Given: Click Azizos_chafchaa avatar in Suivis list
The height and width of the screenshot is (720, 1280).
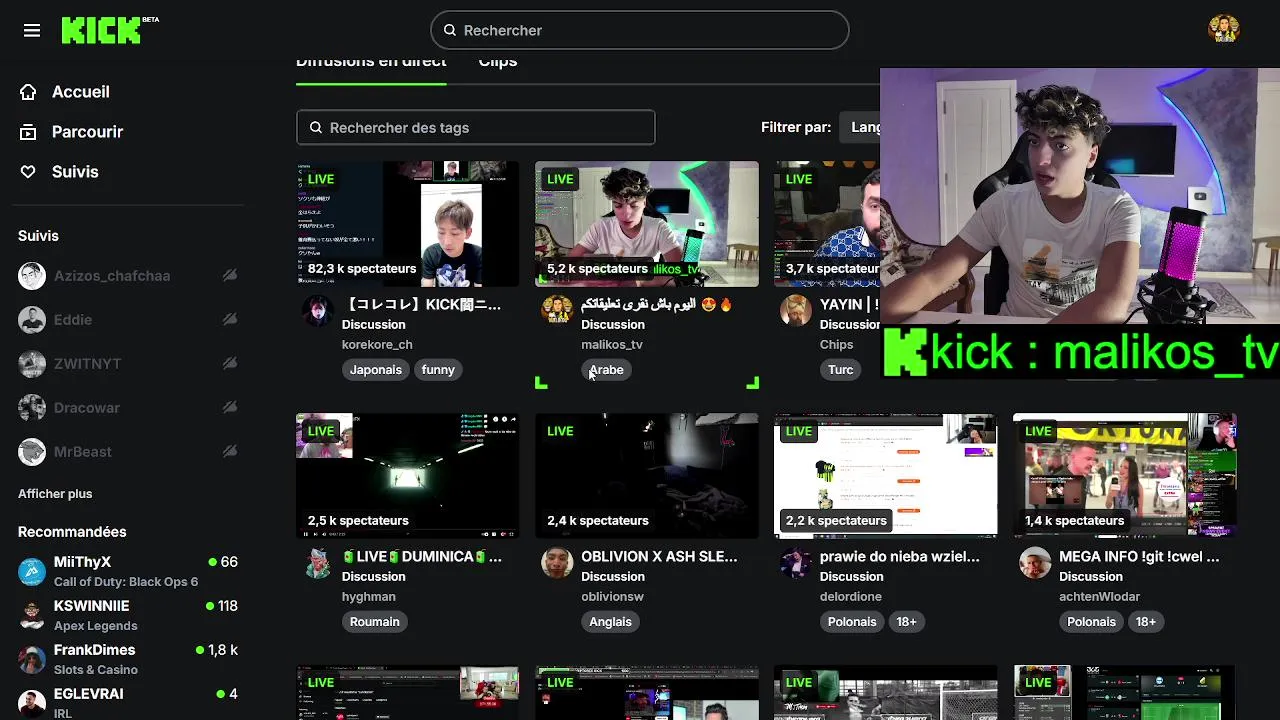Looking at the screenshot, I should tap(32, 276).
